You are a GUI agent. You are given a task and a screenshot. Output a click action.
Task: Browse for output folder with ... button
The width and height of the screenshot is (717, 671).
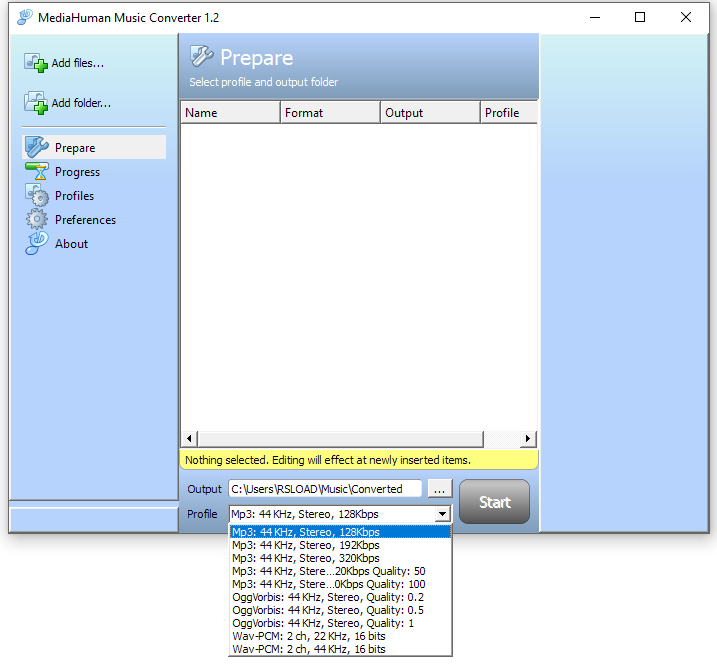click(439, 489)
